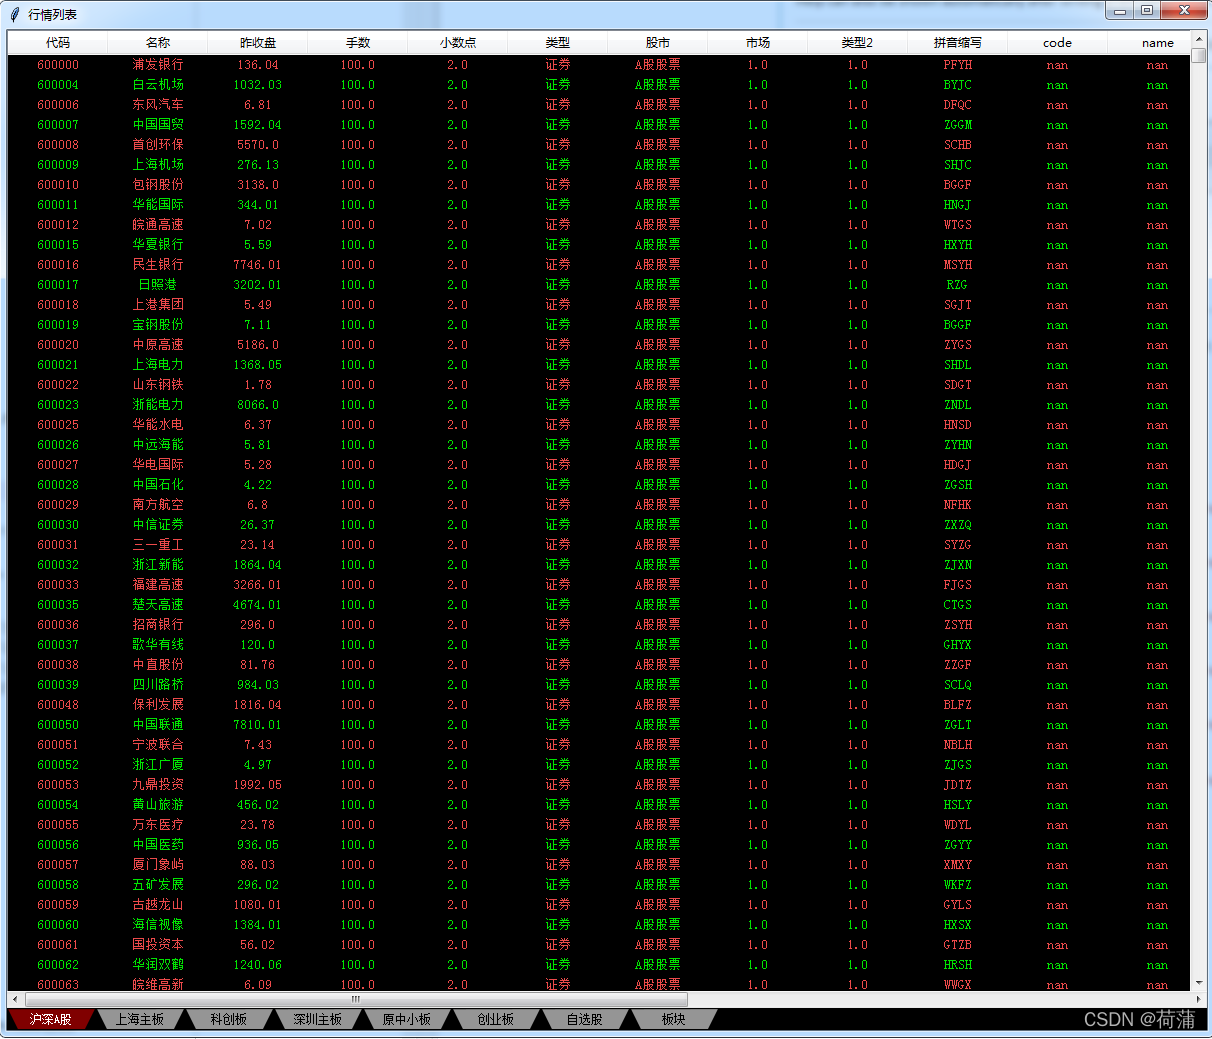Click price cell 3138.0

pyautogui.click(x=258, y=185)
